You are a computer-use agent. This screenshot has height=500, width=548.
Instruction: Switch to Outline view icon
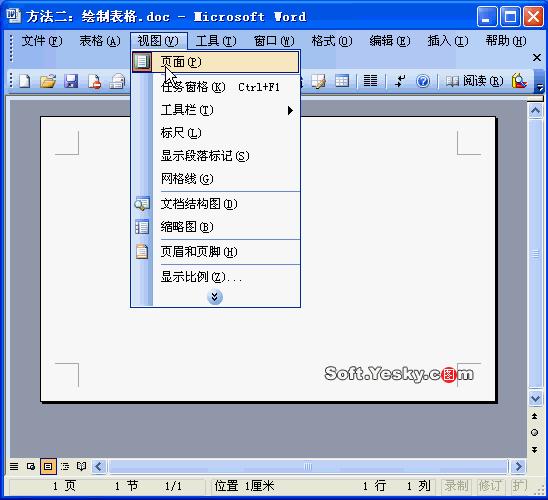(x=65, y=466)
